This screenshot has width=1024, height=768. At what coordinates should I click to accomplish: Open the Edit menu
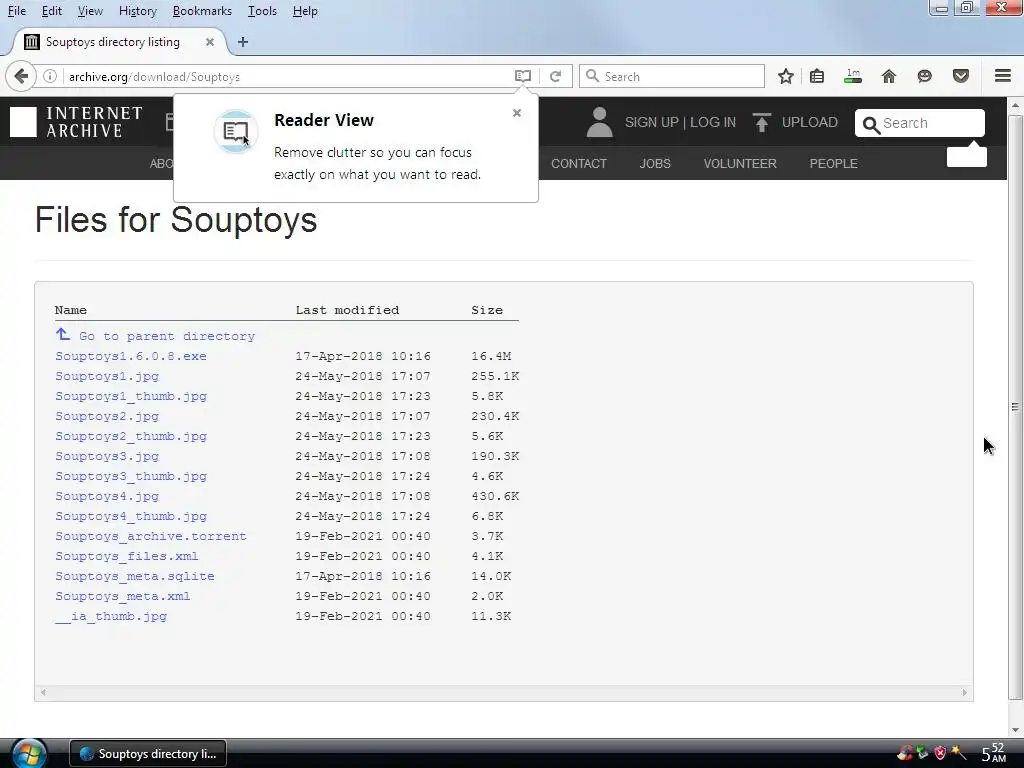pos(52,11)
